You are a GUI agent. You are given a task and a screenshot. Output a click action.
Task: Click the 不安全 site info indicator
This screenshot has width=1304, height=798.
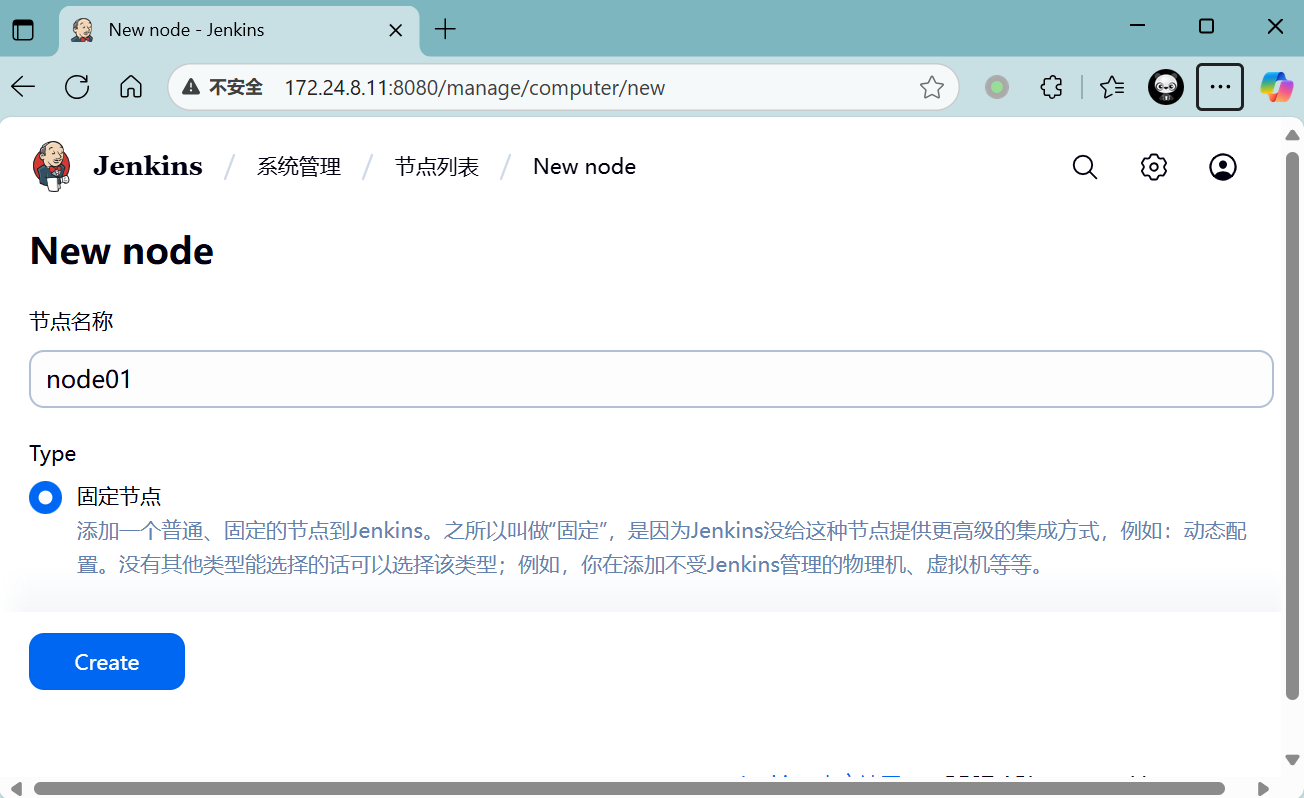click(x=223, y=88)
